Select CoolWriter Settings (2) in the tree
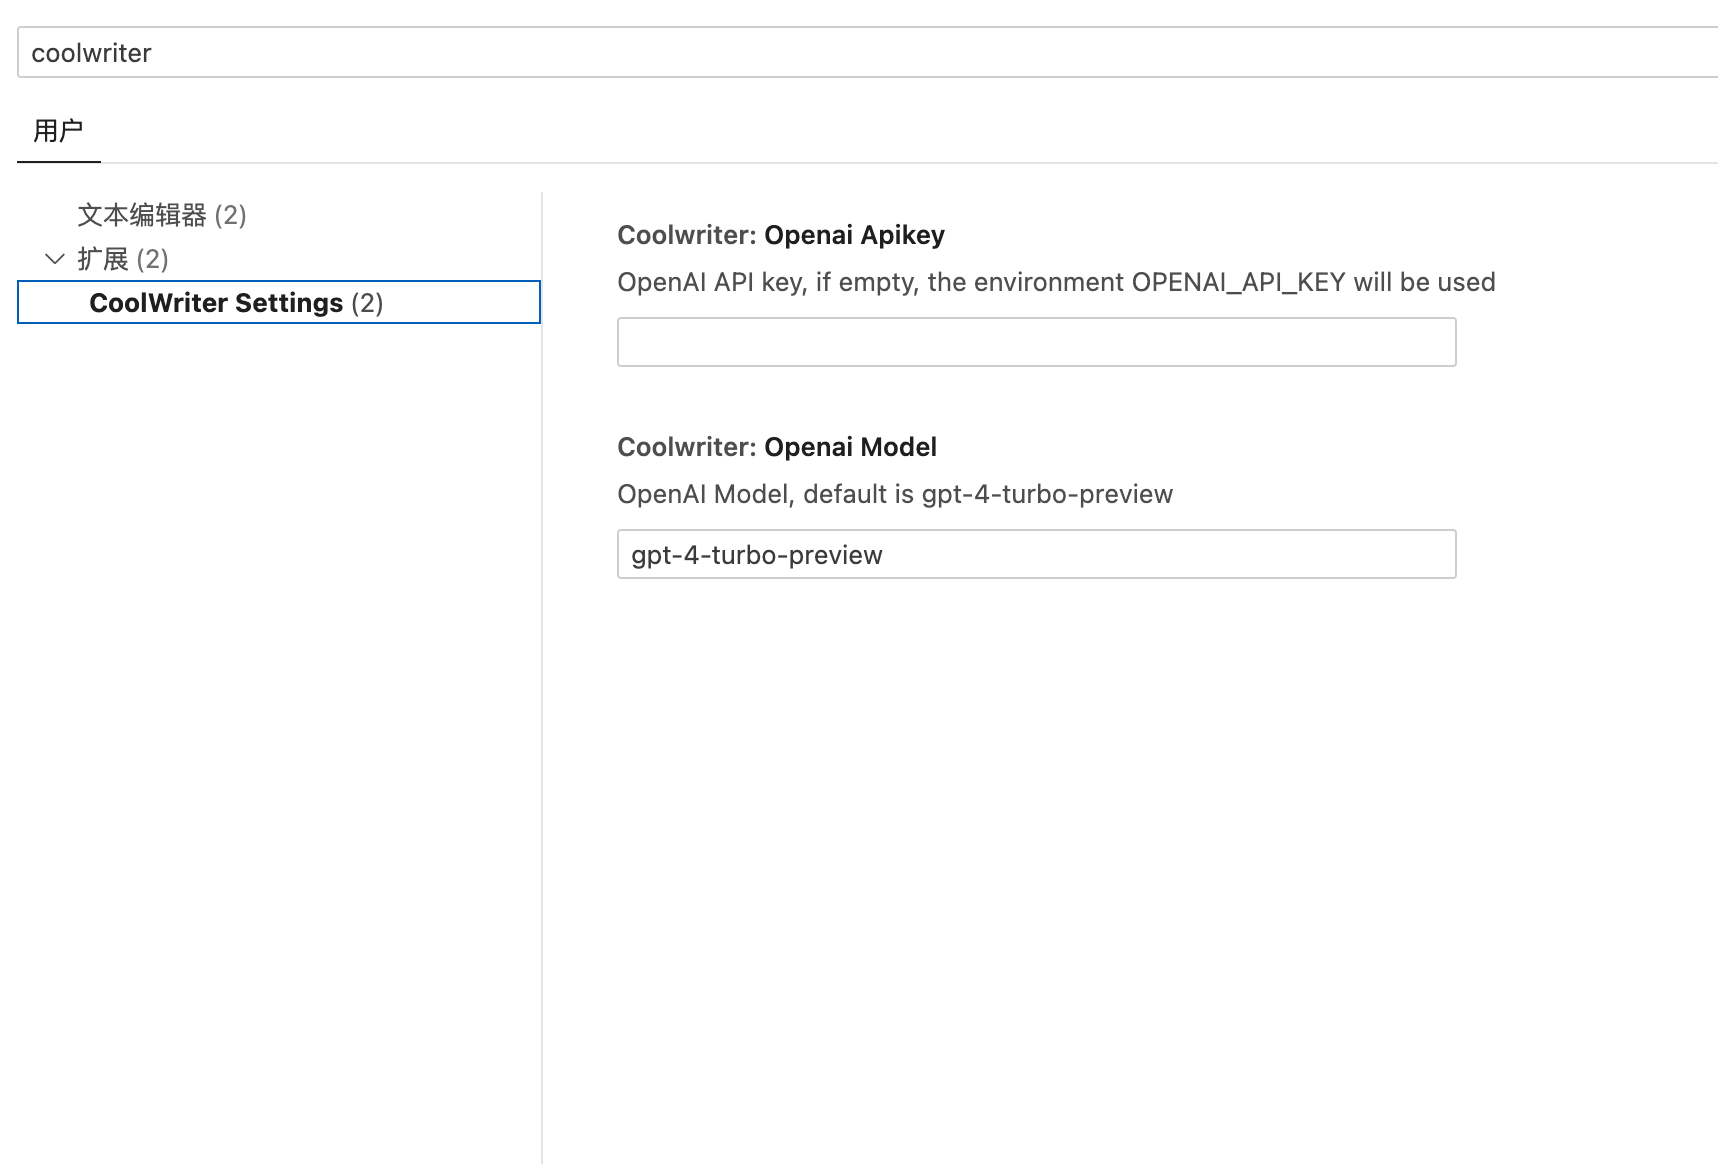1718x1164 pixels. (279, 302)
